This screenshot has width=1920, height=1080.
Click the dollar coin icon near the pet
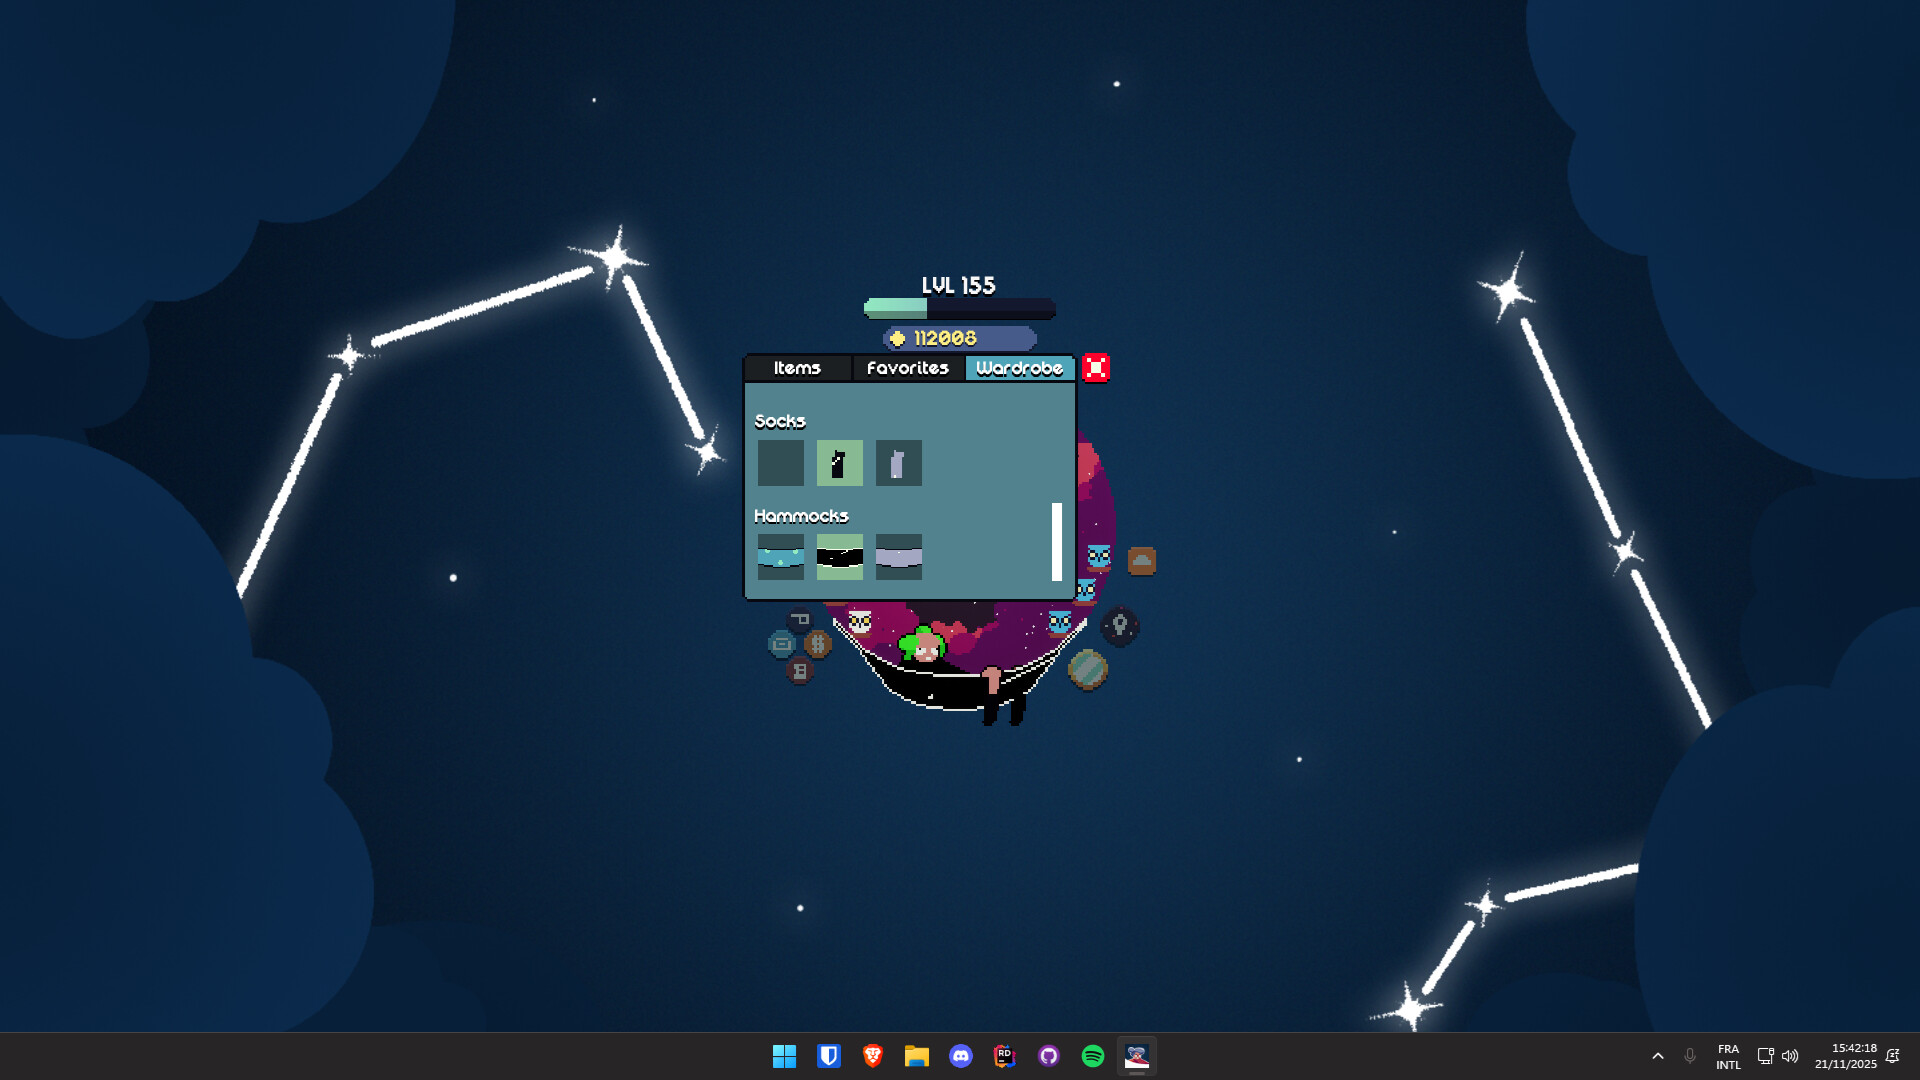click(x=819, y=645)
